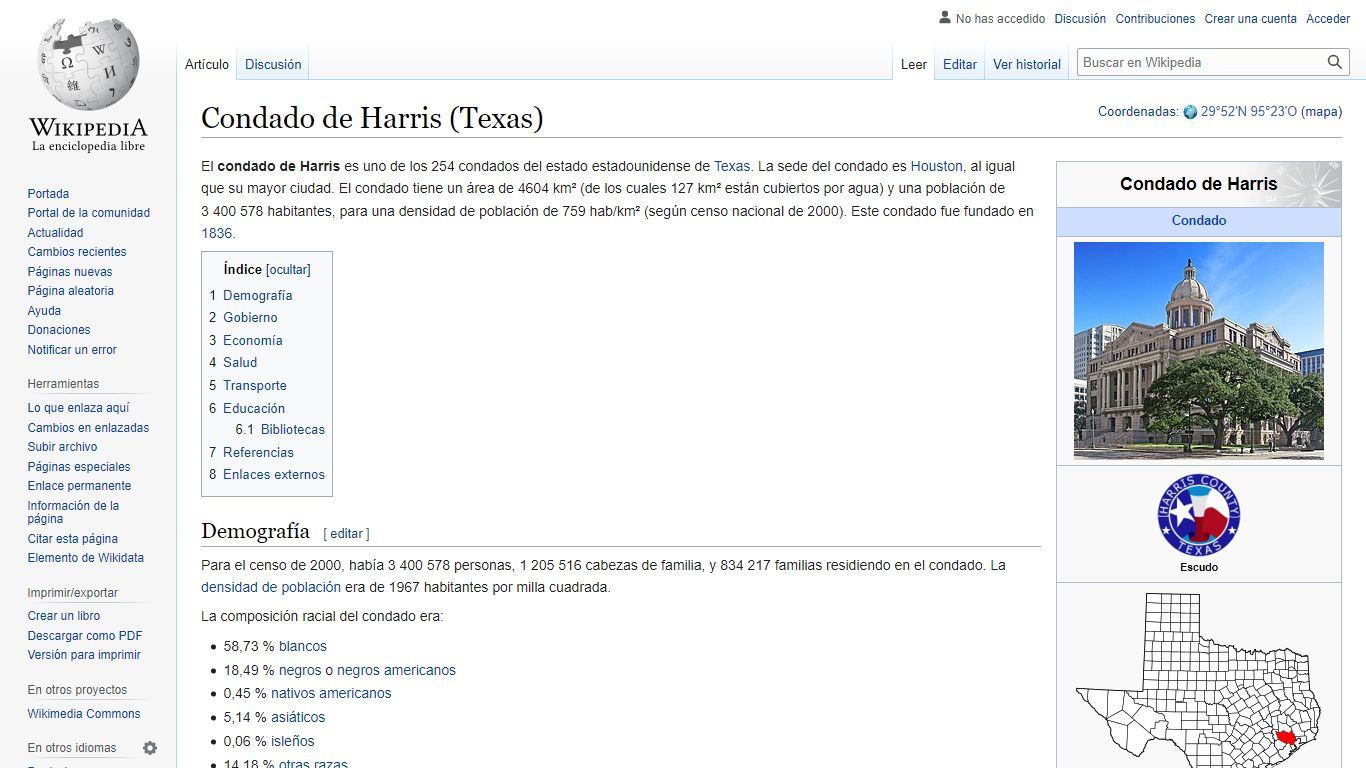Open Ayuda in the sidebar
This screenshot has width=1366, height=768.
[44, 311]
